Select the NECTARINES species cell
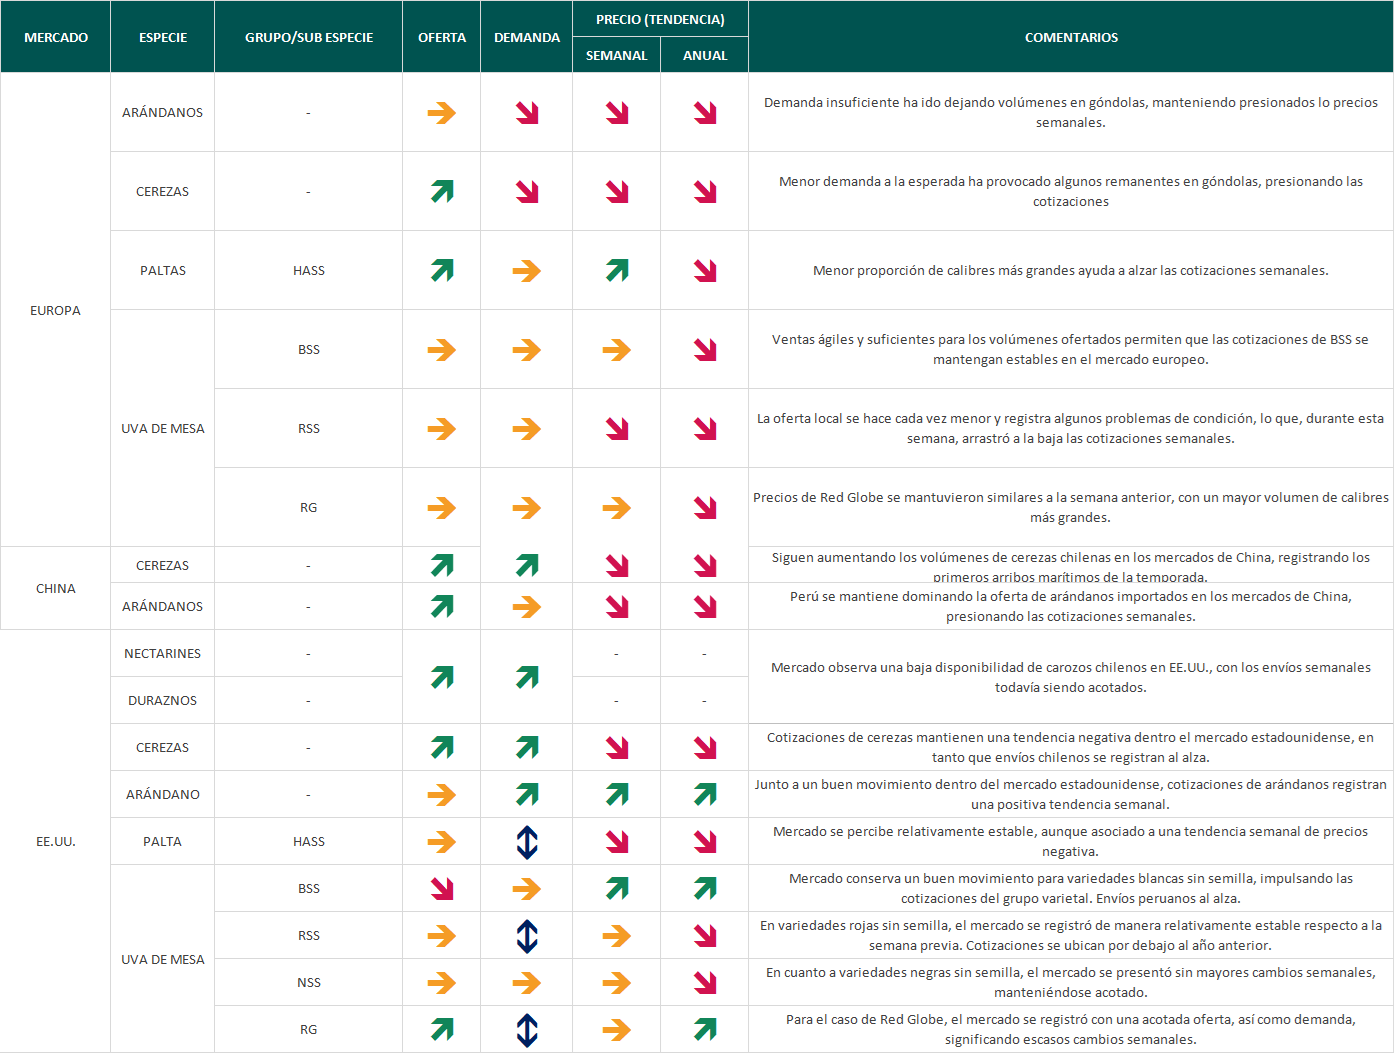Viewport: 1394px width, 1054px height. pos(162,653)
